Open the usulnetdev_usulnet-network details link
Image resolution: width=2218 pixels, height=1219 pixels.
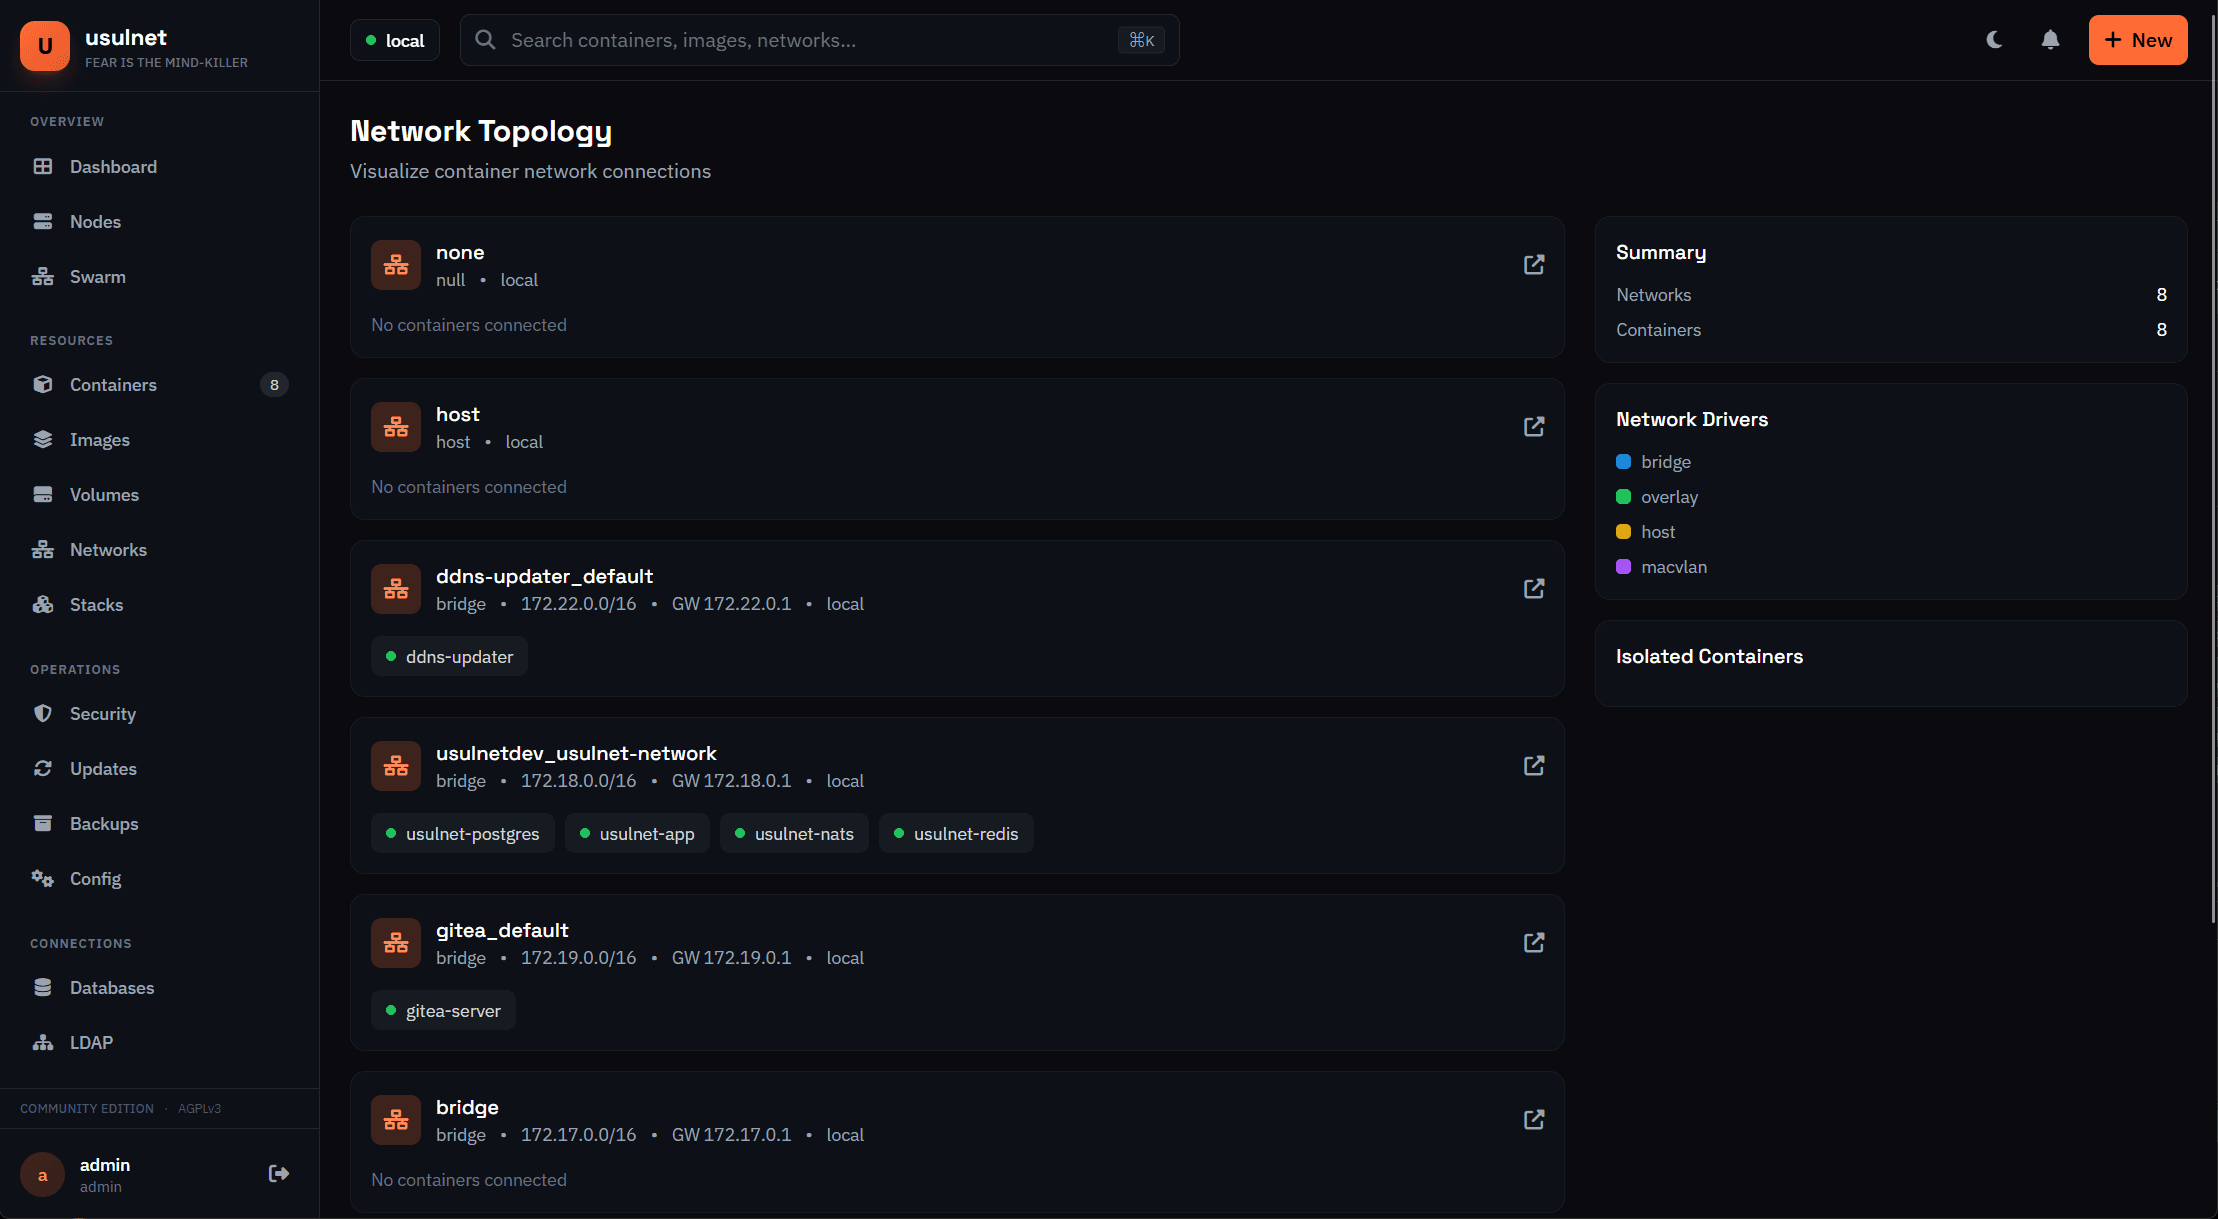pos(1534,765)
